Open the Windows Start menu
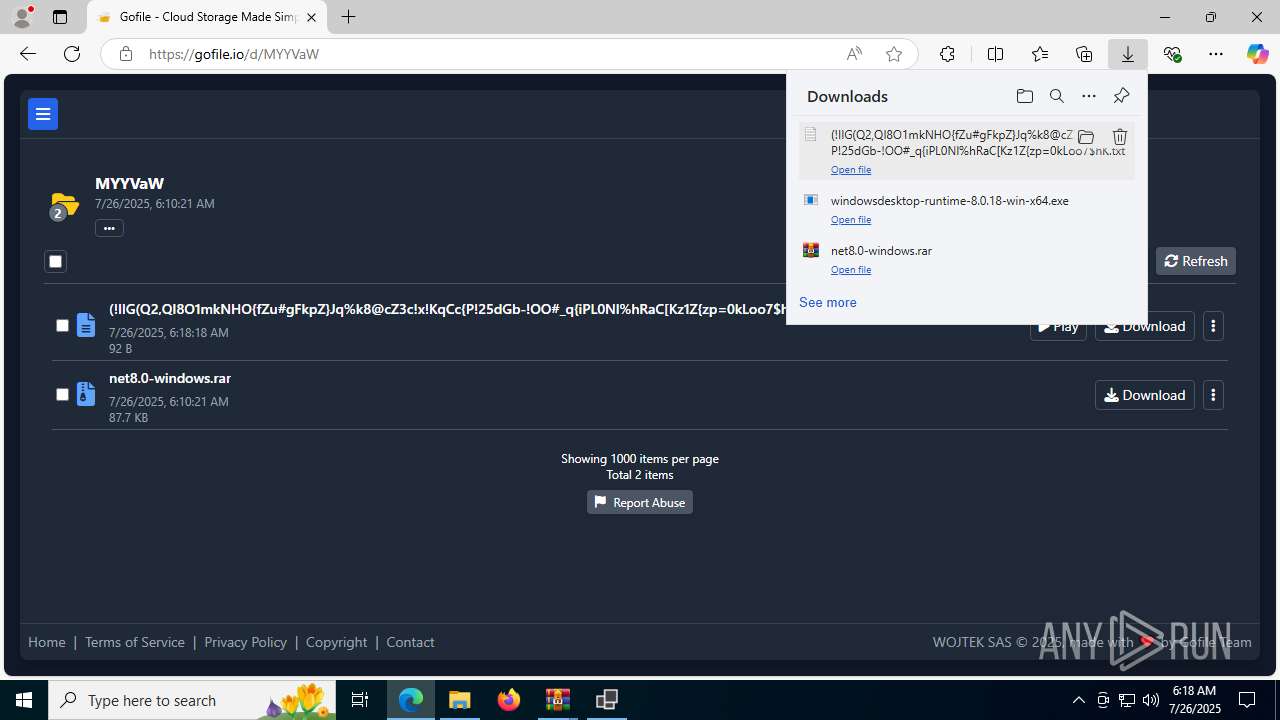Viewport: 1280px width, 720px height. pyautogui.click(x=24, y=700)
